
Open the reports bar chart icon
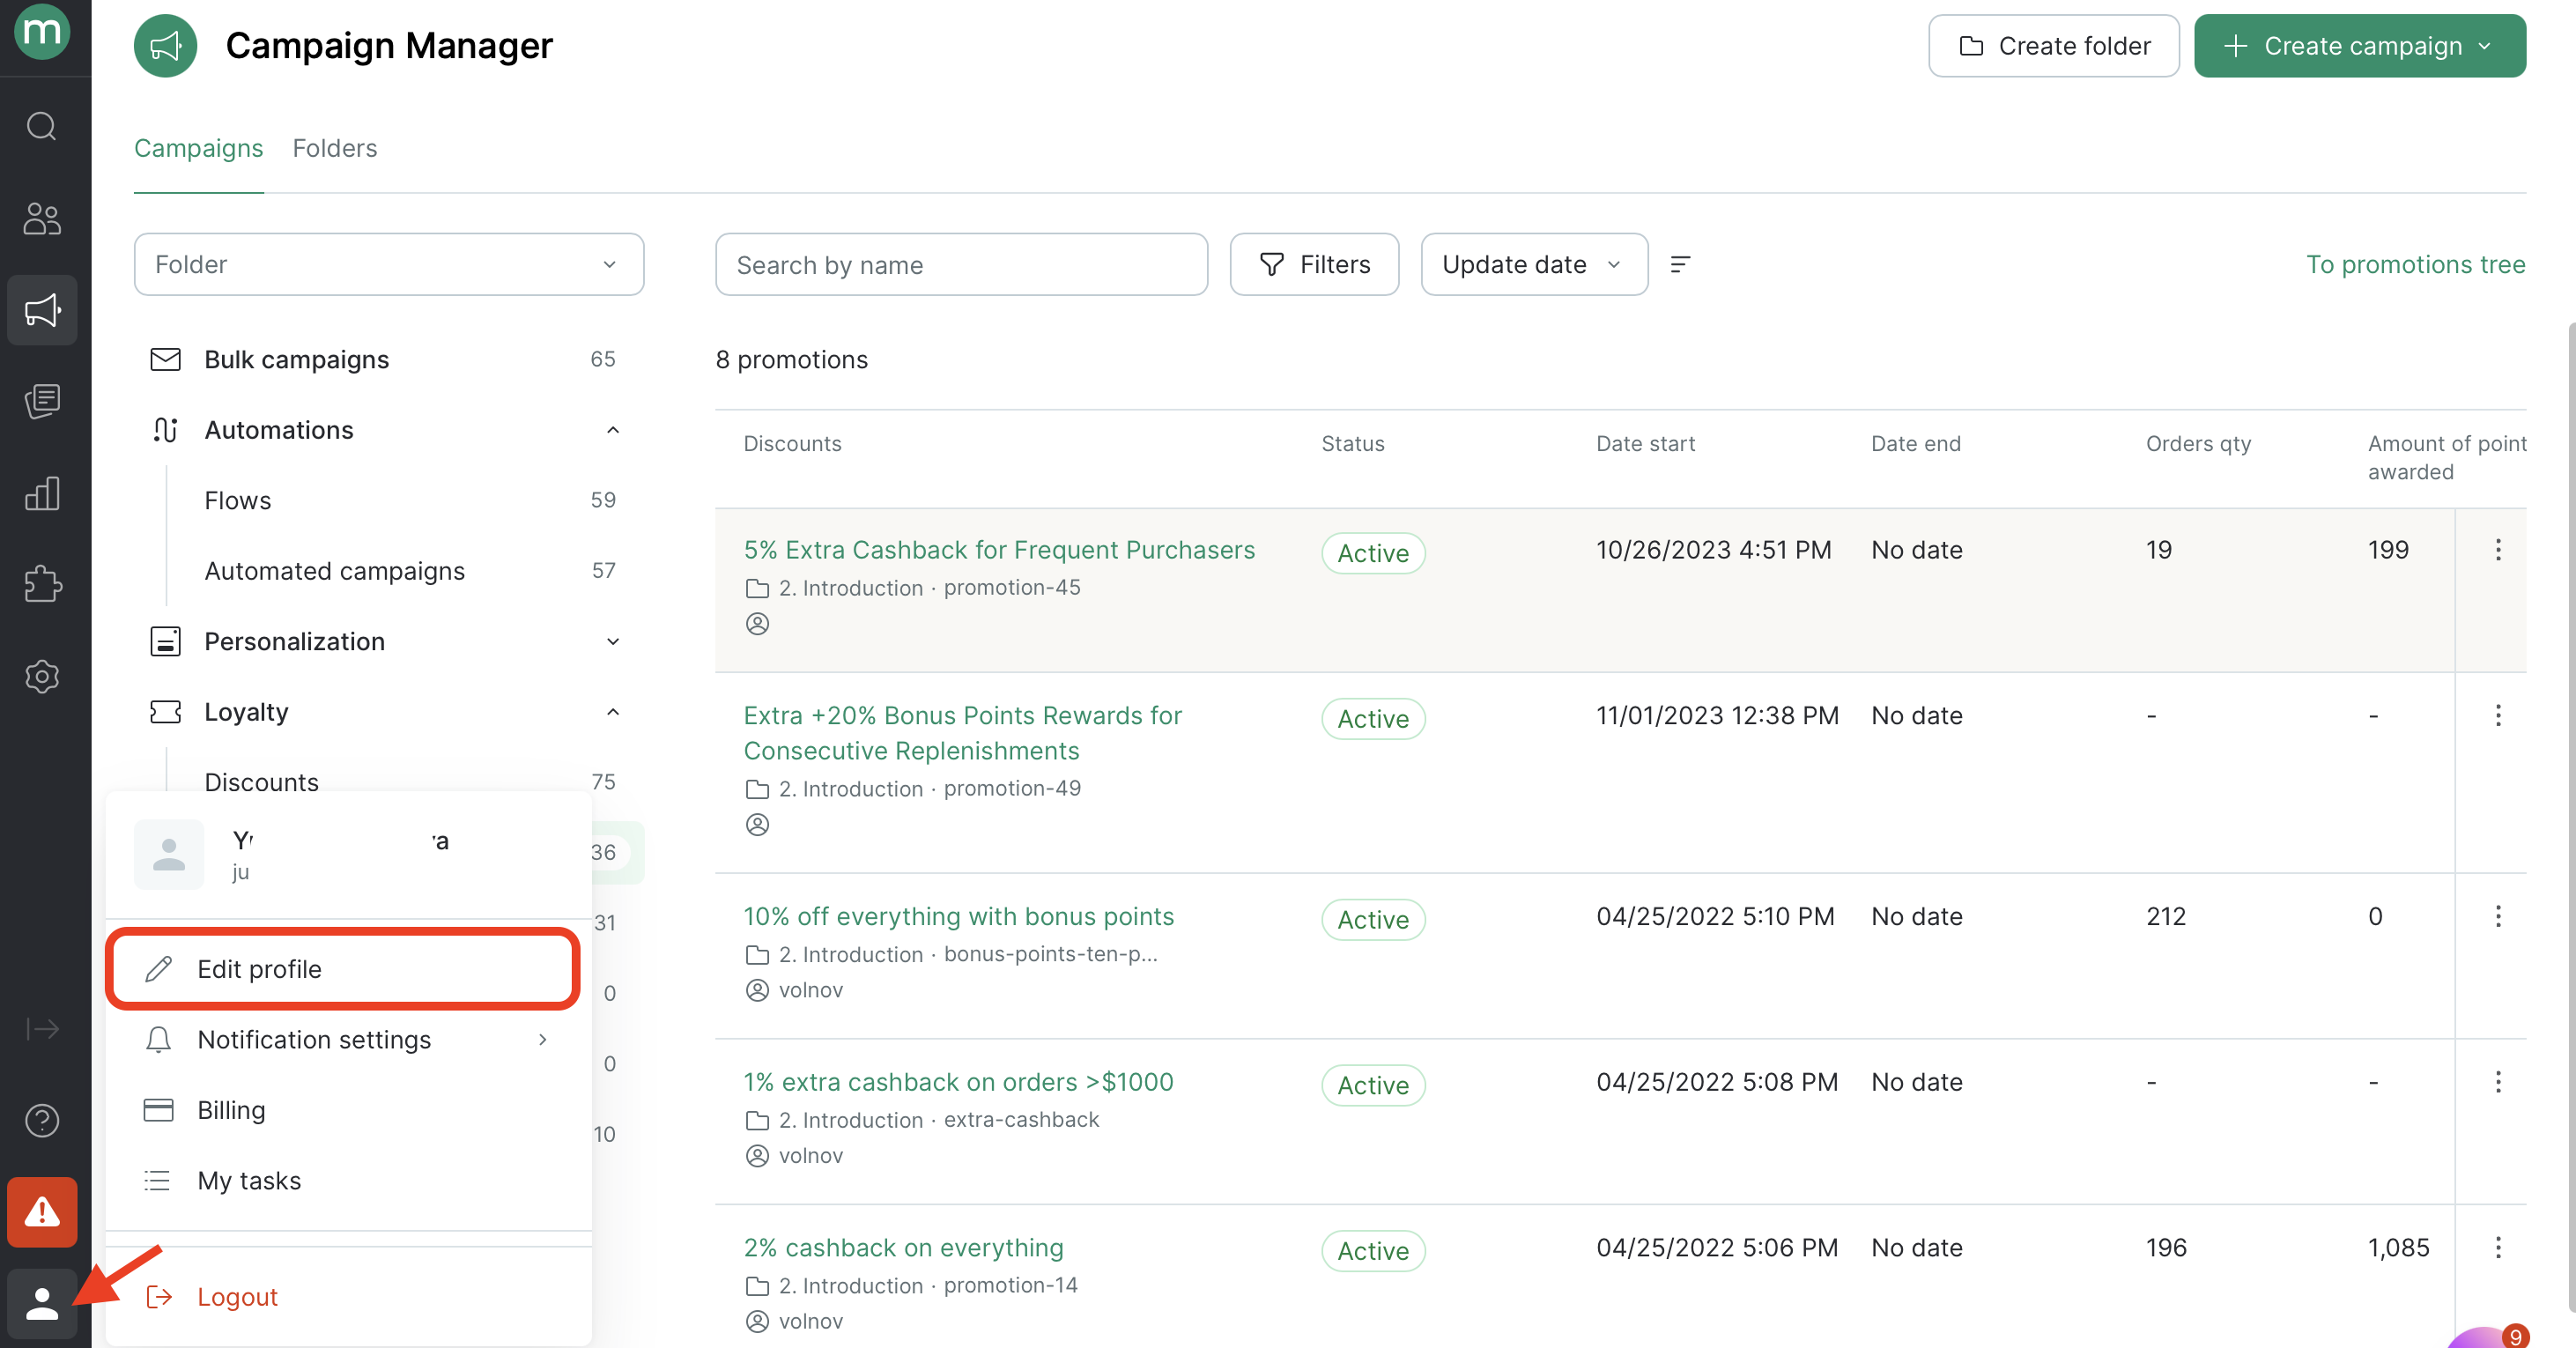coord(42,493)
